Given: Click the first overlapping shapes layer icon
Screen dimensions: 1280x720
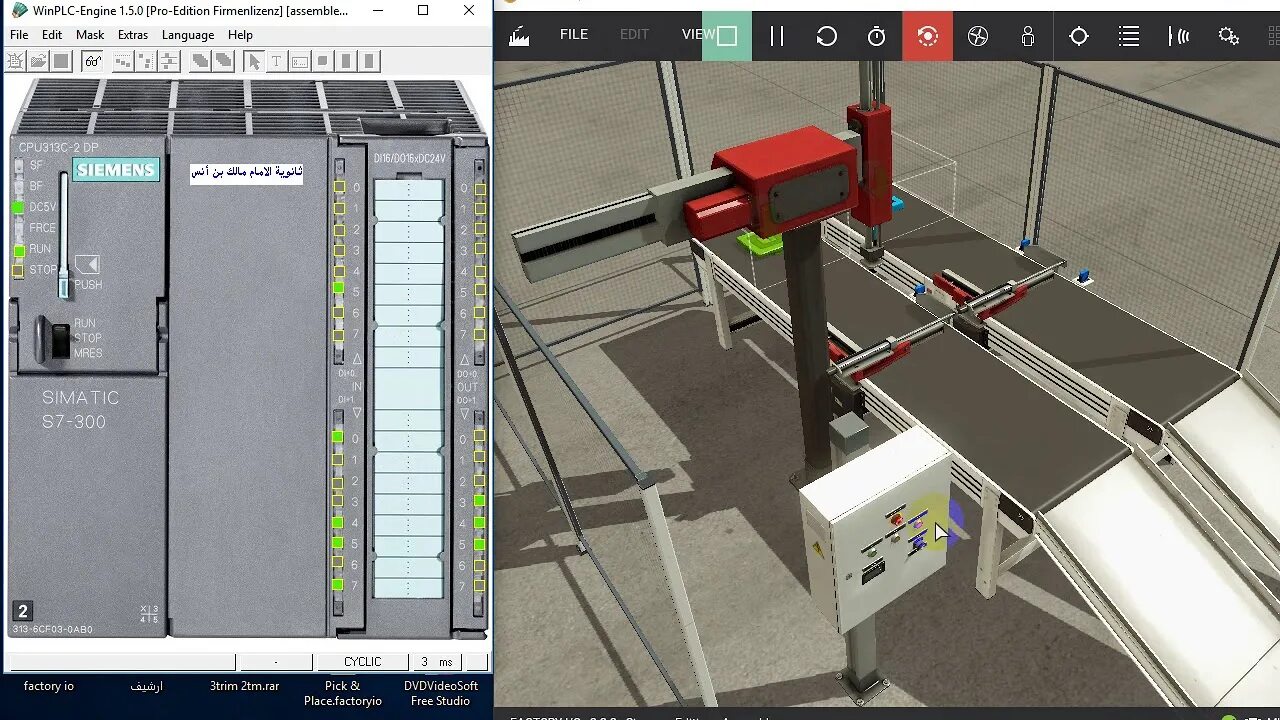Looking at the screenshot, I should click(200, 61).
